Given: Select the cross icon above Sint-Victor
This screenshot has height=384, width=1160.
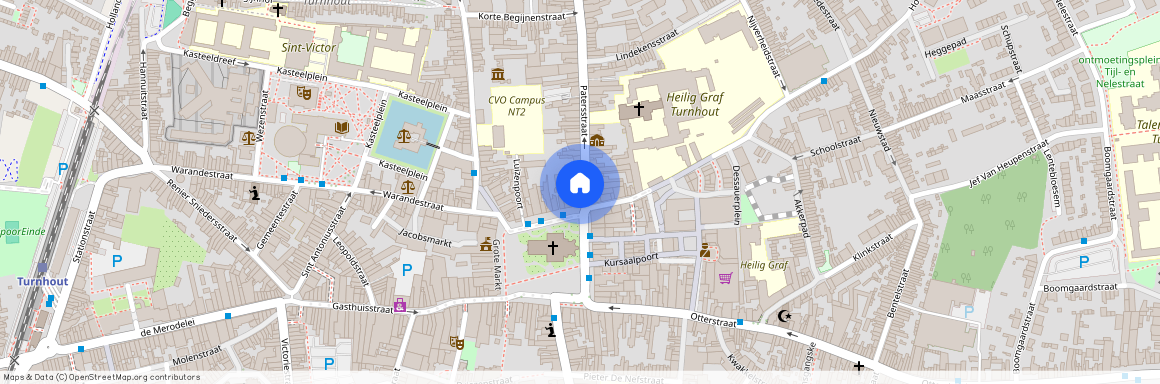Looking at the screenshot, I should [277, 10].
